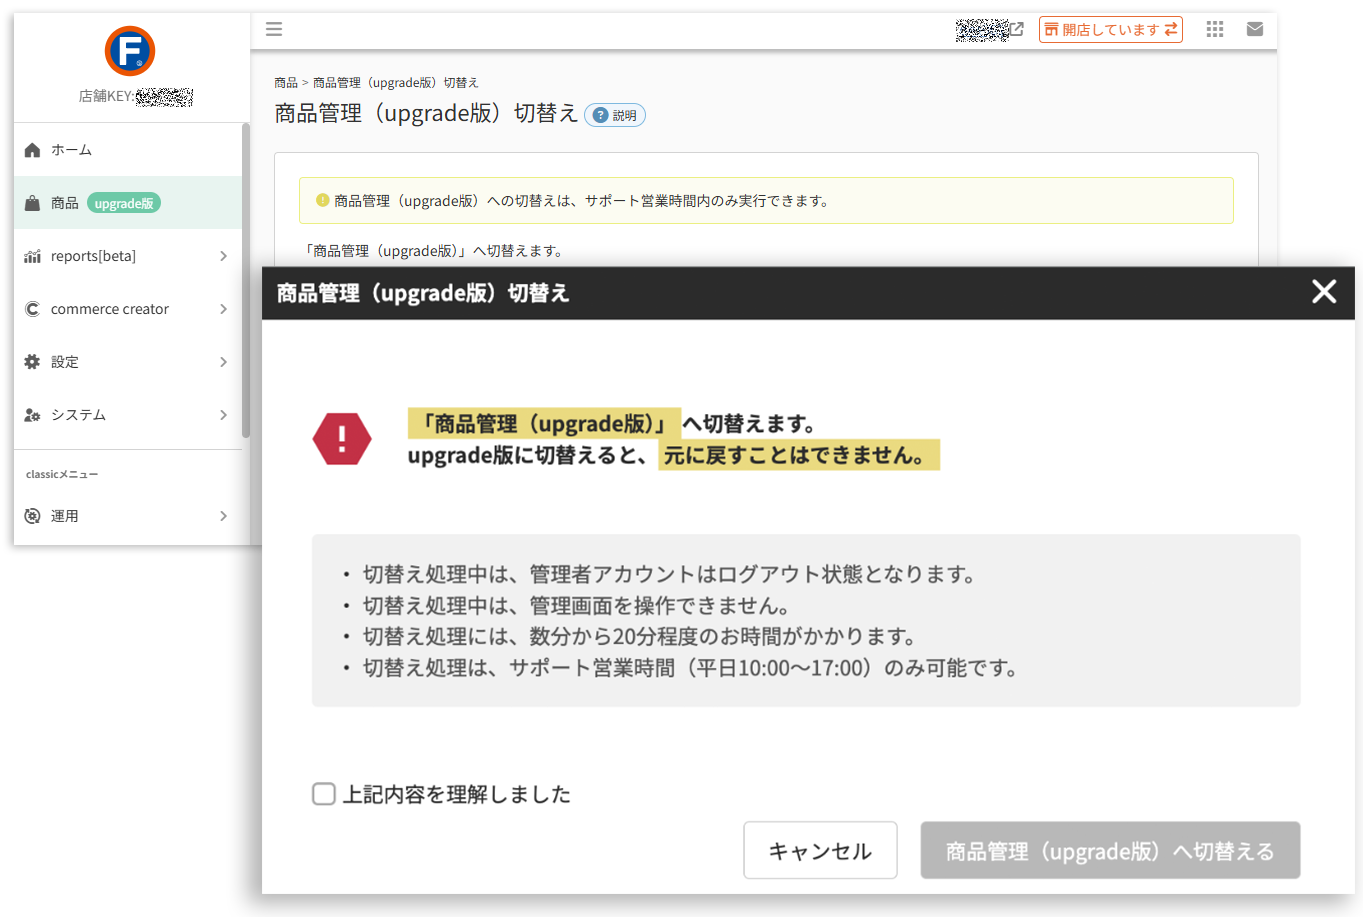Open システム menu item
The height and width of the screenshot is (917, 1363).
127,415
